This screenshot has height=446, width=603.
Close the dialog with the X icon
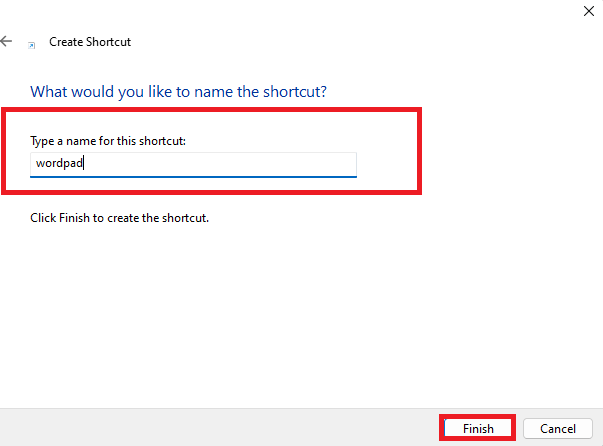pos(588,11)
